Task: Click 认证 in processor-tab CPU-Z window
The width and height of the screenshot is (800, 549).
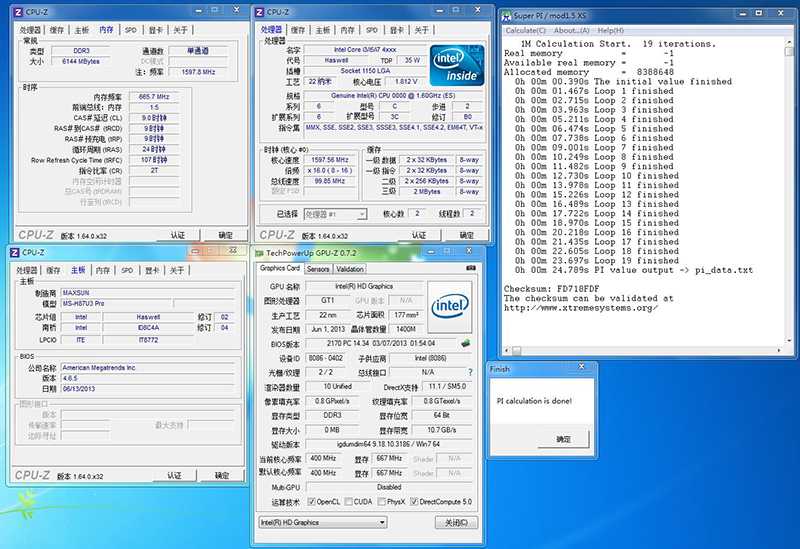Action: pos(419,235)
